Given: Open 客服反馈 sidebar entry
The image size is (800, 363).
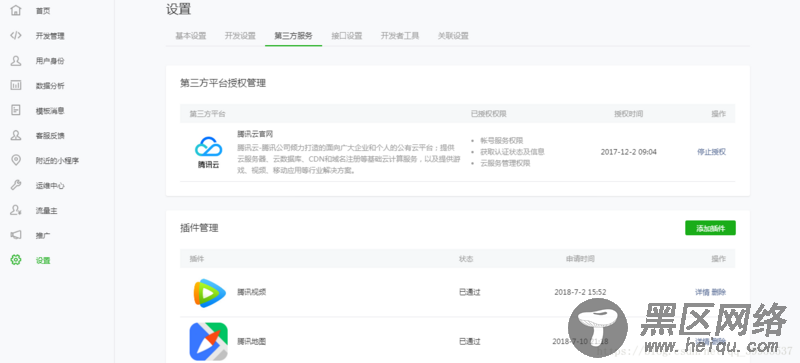Looking at the screenshot, I should 50,136.
